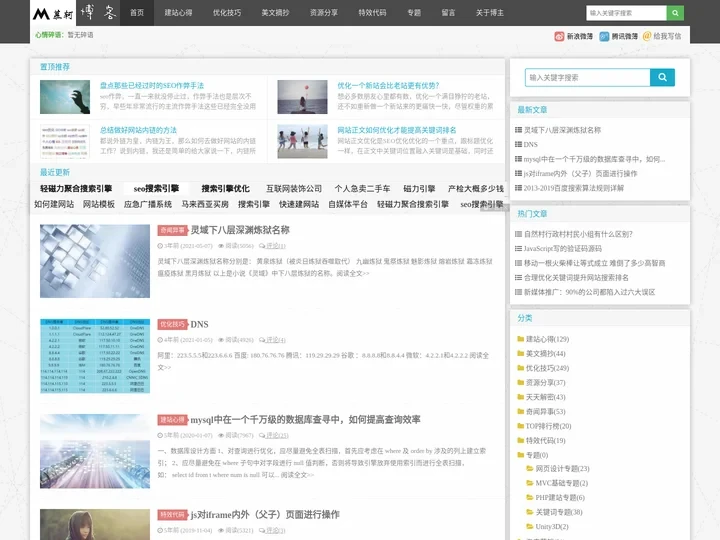Click folder icon beside 网页设计专题(23)
This screenshot has height=540, width=720.
coord(529,468)
